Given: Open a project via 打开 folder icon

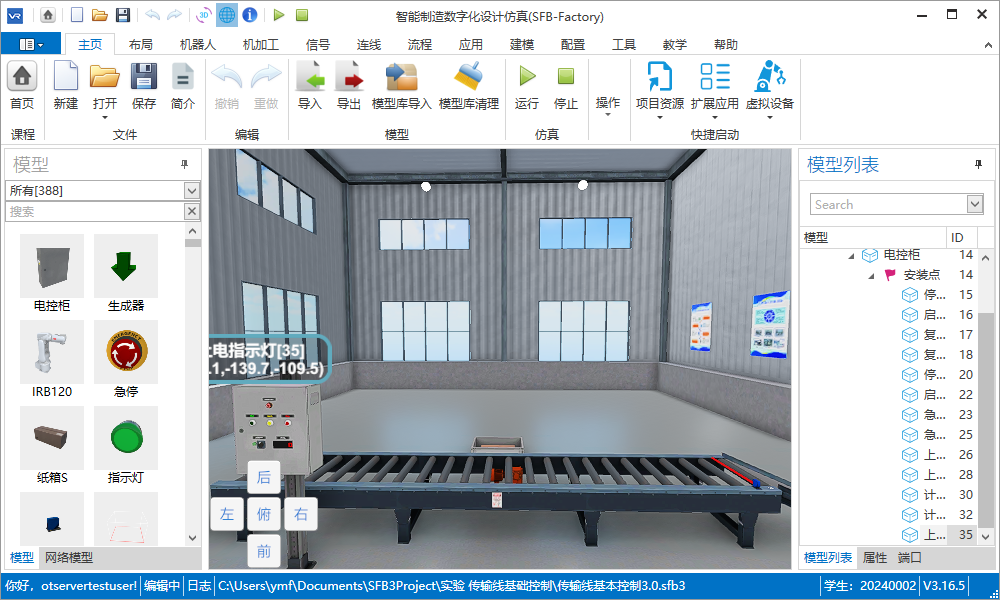Looking at the screenshot, I should (105, 77).
